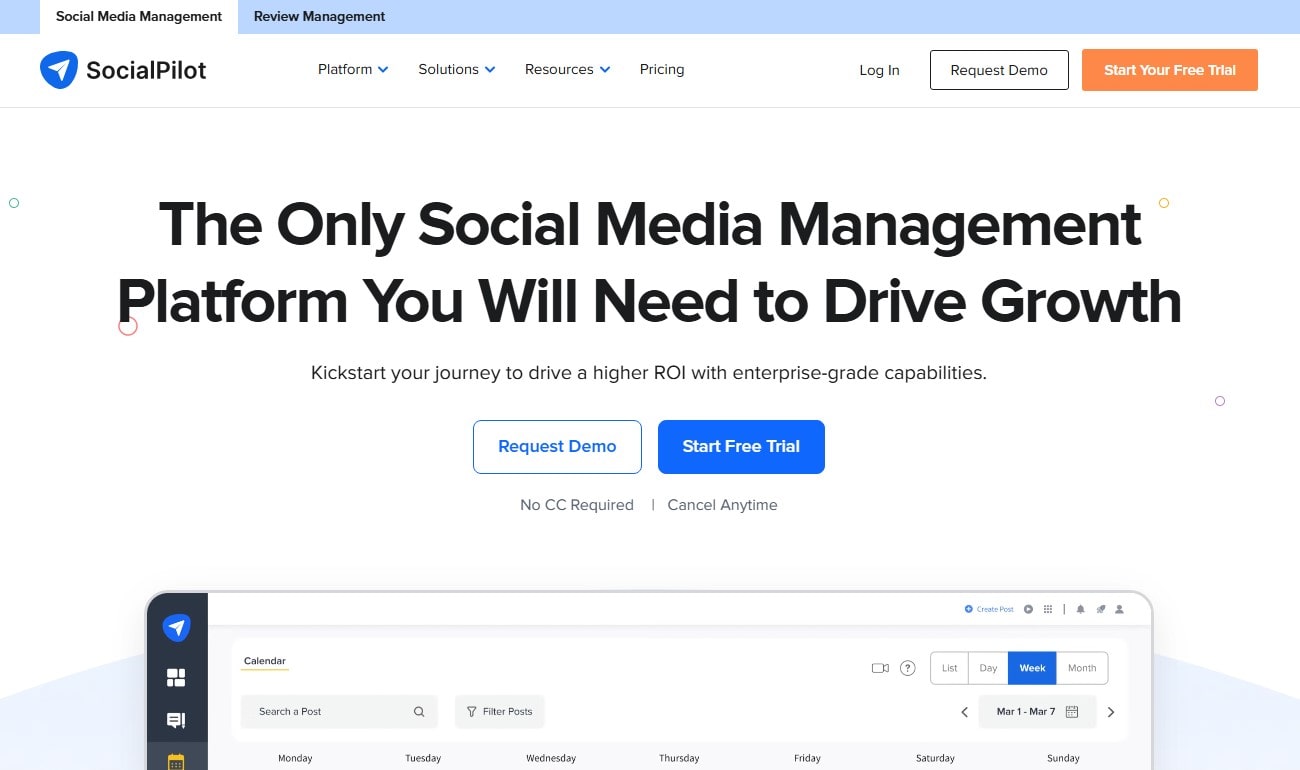Screen dimensions: 1300x770
Task: Open the question mark help icon
Action: [x=908, y=668]
